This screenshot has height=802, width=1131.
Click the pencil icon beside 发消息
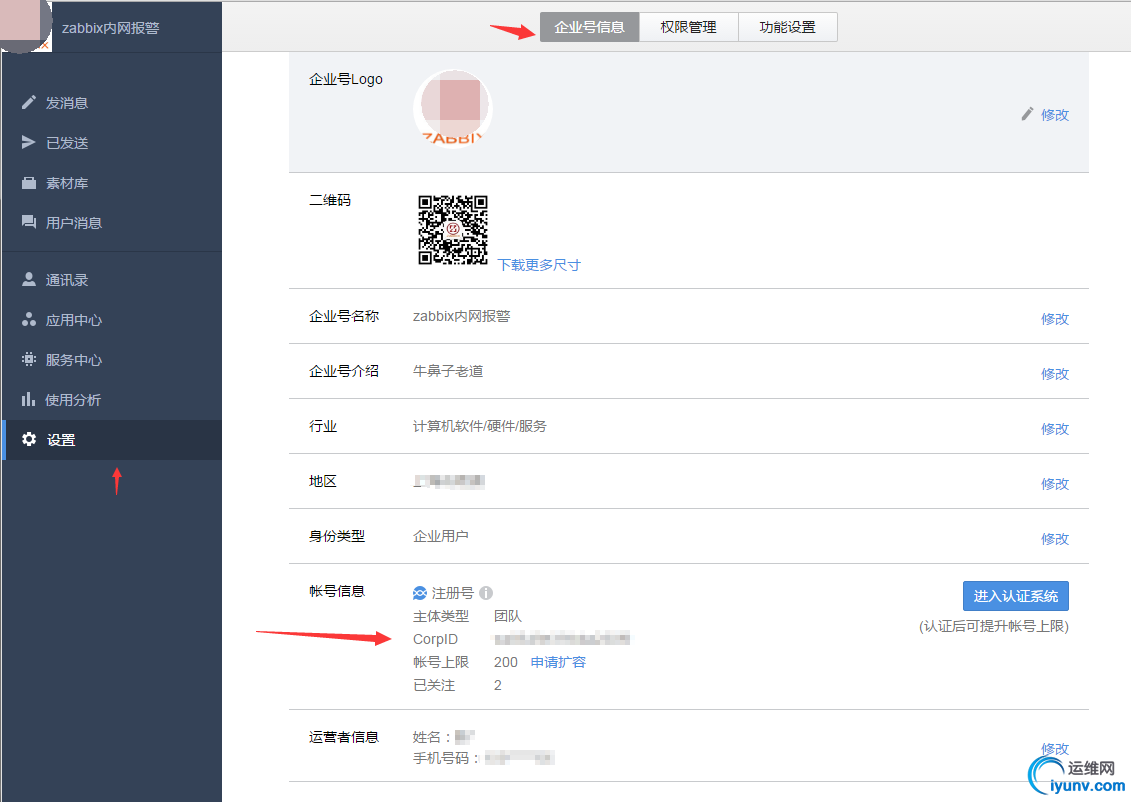(29, 102)
